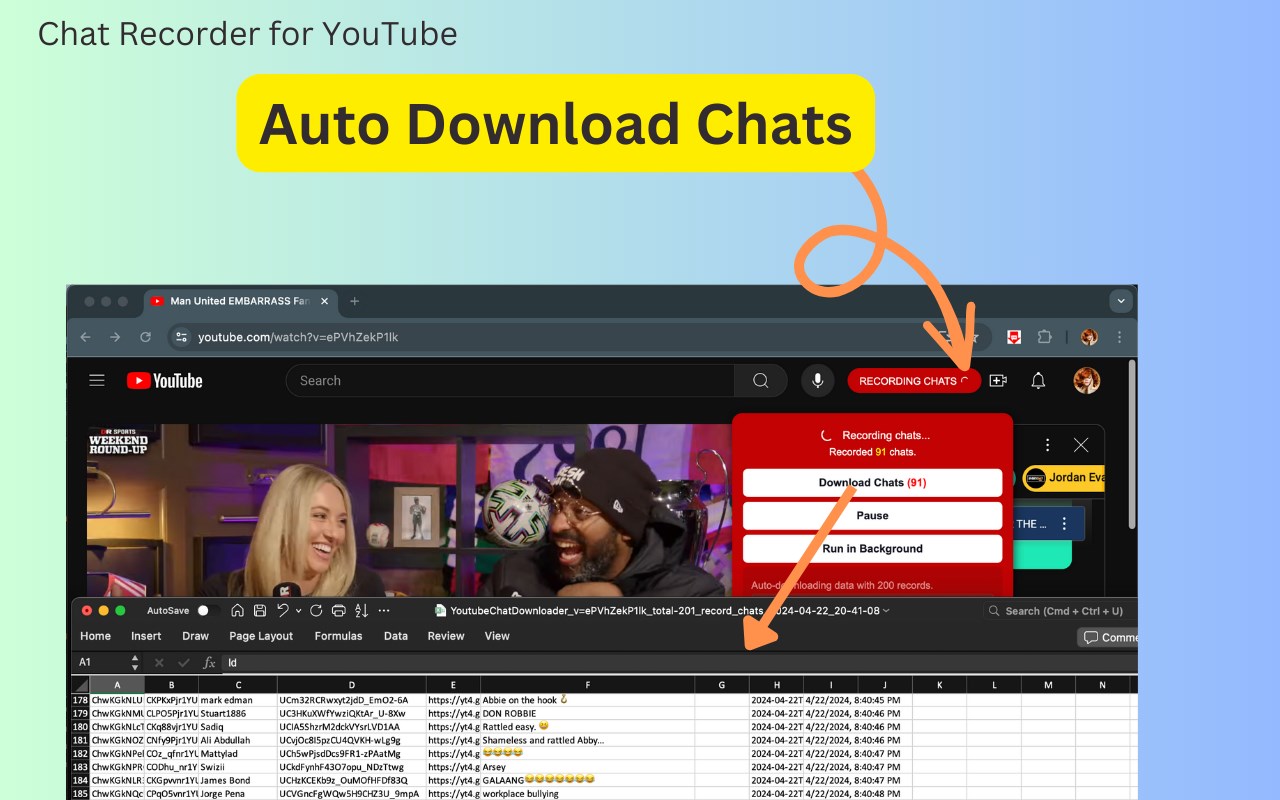Viewport: 1280px width, 800px height.
Task: Open the YouTube hamburger guide menu
Action: [97, 380]
